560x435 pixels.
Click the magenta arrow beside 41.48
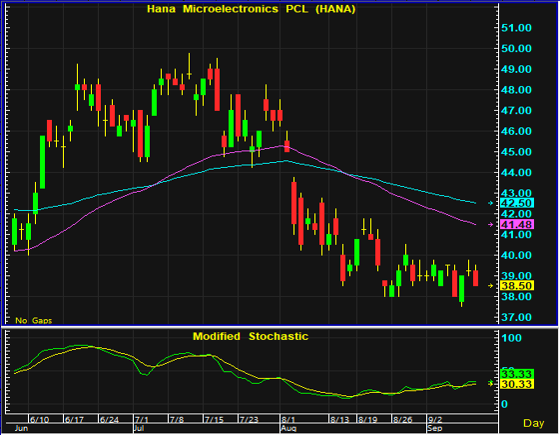click(491, 225)
